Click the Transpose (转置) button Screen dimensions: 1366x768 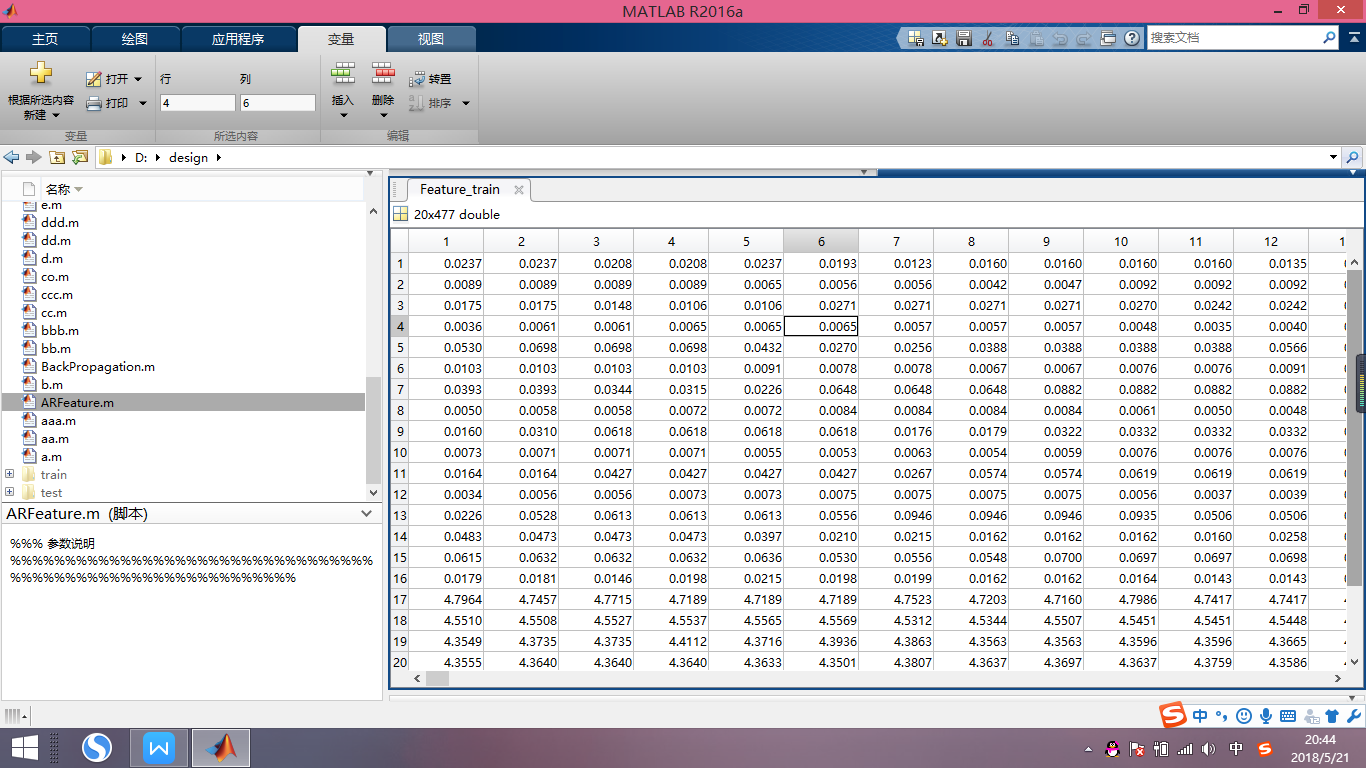click(431, 79)
